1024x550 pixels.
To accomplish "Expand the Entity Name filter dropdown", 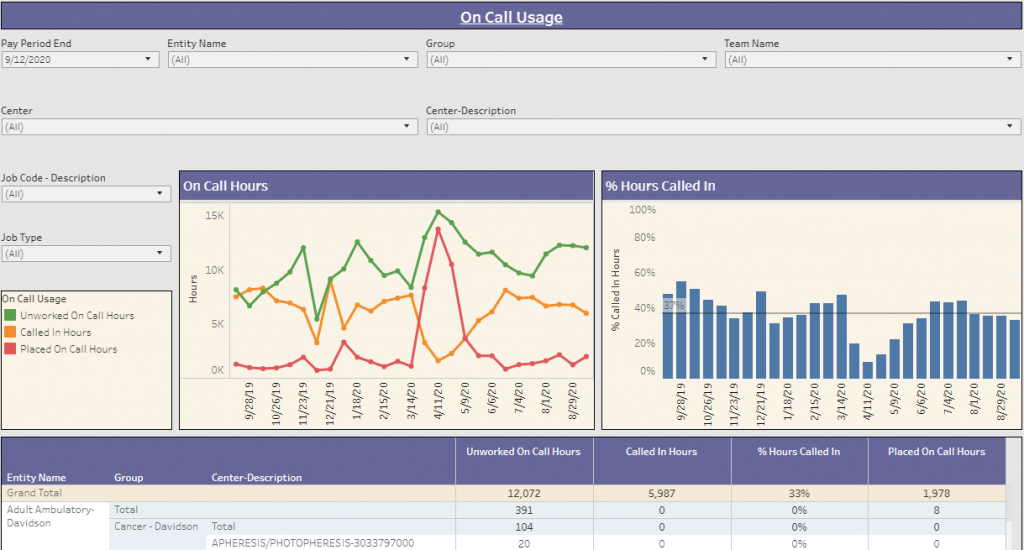I will pyautogui.click(x=292, y=60).
